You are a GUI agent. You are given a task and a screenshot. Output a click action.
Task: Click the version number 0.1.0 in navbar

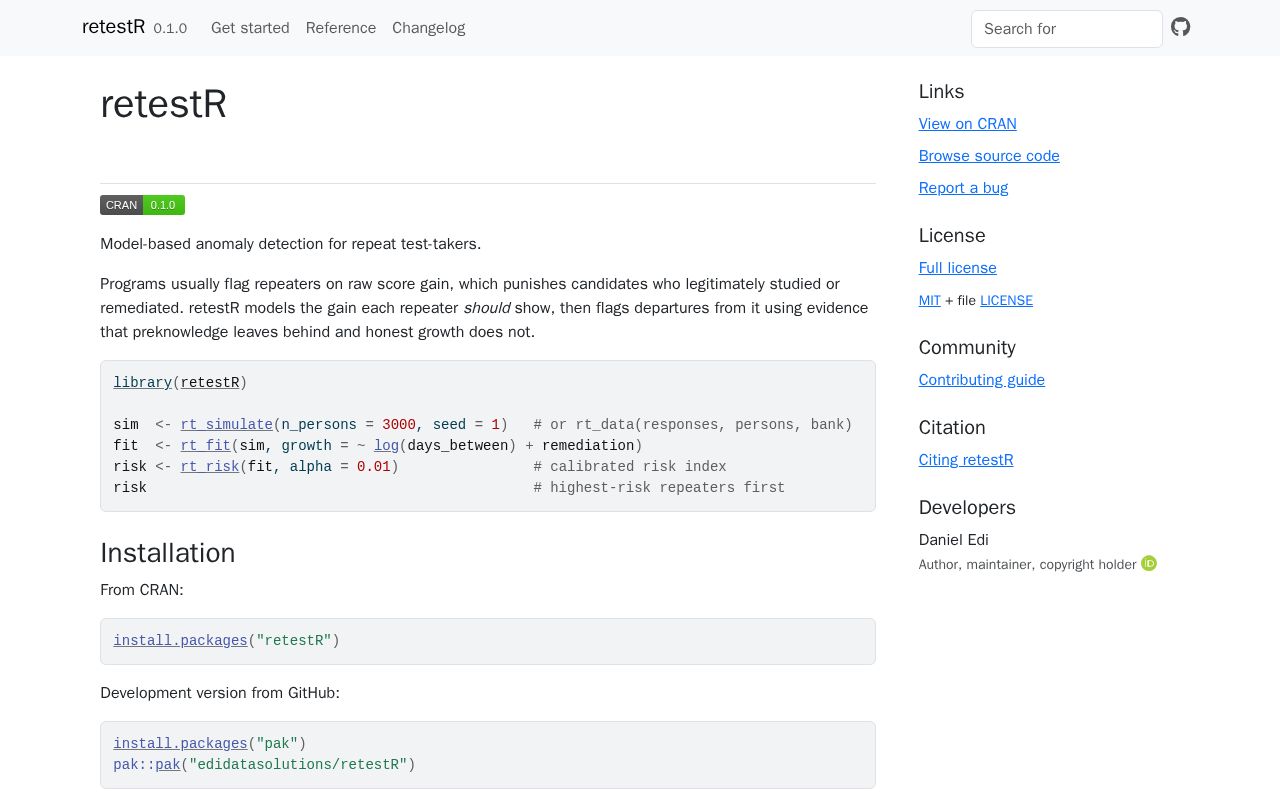click(170, 28)
